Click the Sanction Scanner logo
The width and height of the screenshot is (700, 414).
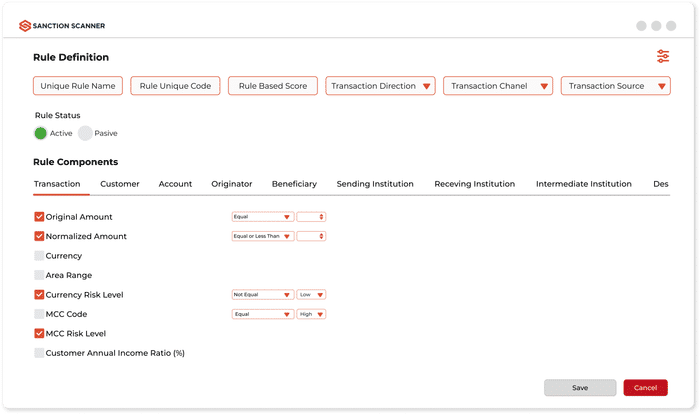point(62,26)
